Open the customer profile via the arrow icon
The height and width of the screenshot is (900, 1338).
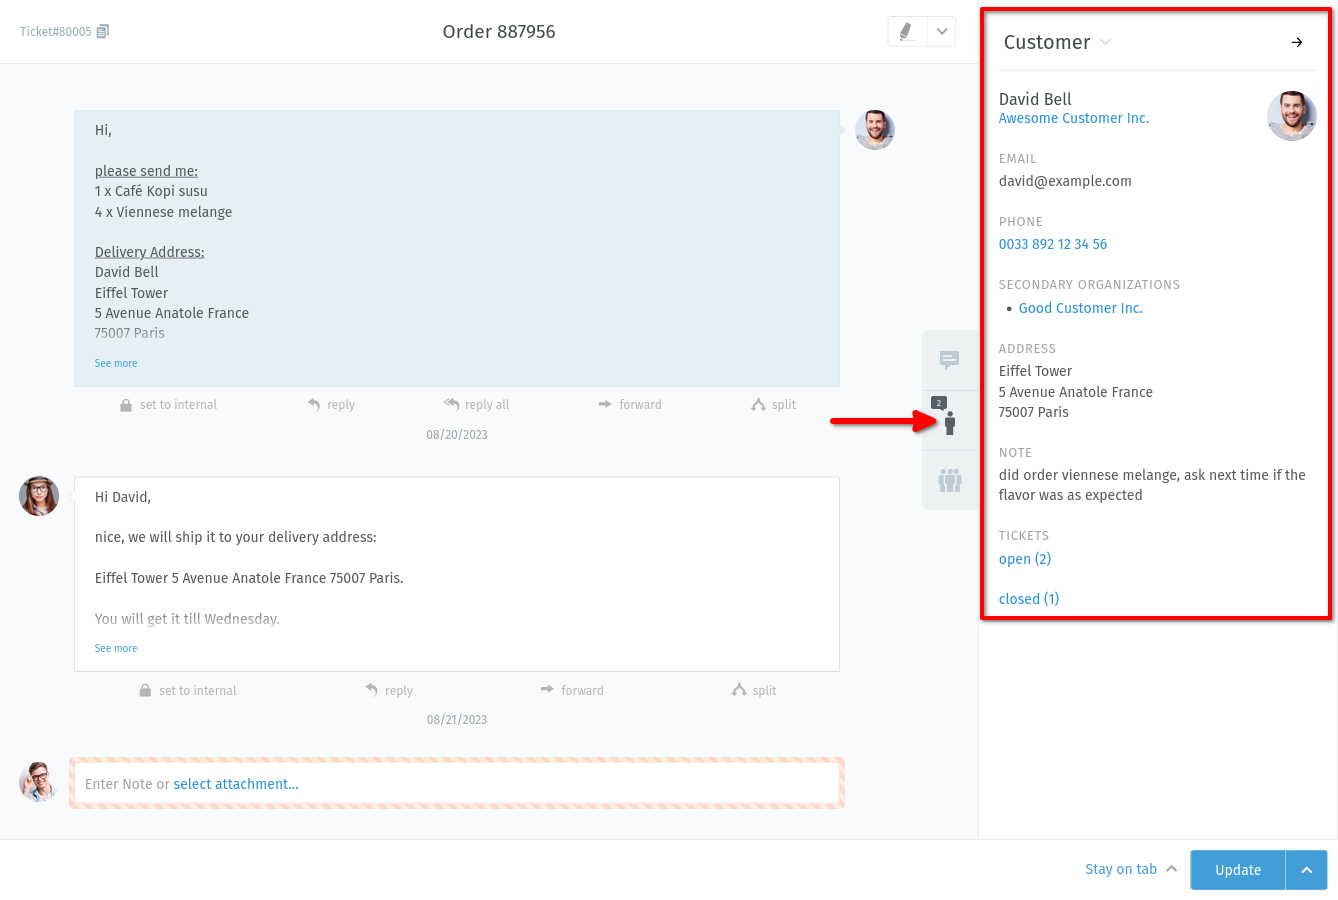pyautogui.click(x=1297, y=43)
